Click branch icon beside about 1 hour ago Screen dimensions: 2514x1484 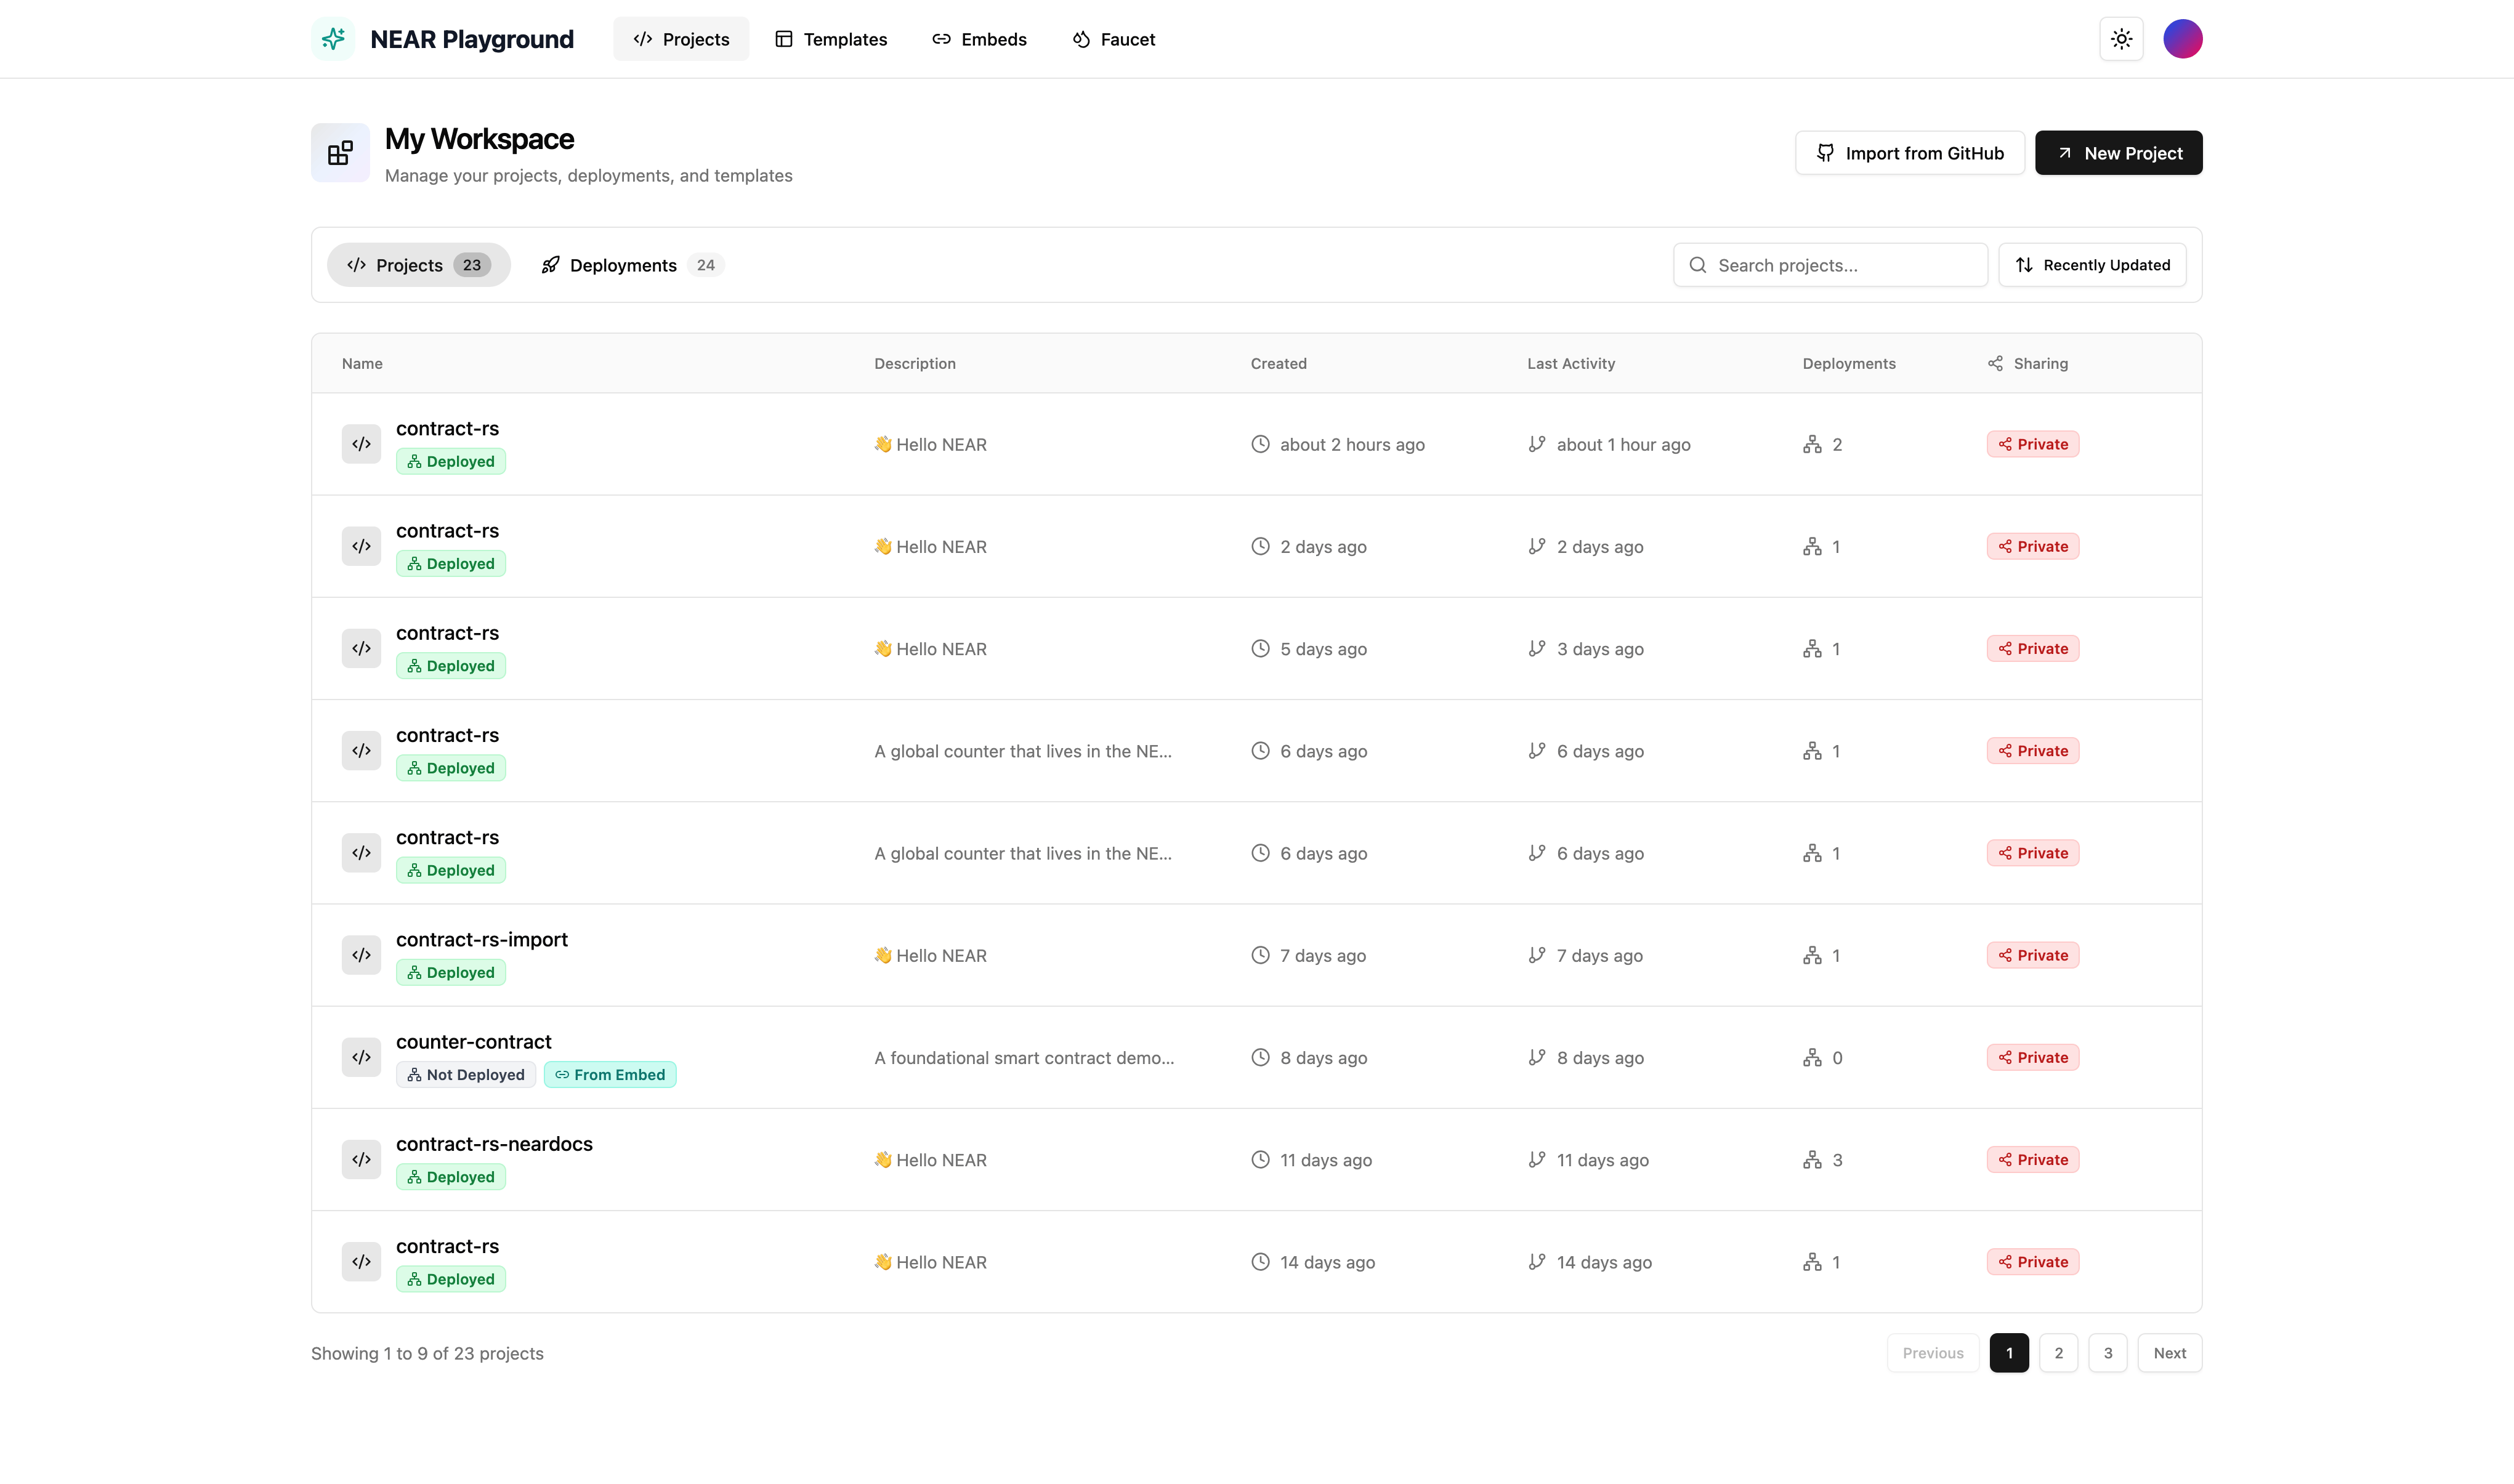click(x=1537, y=444)
